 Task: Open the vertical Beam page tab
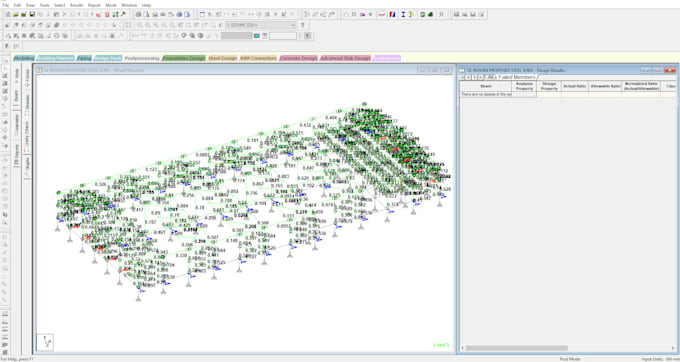pos(16,97)
